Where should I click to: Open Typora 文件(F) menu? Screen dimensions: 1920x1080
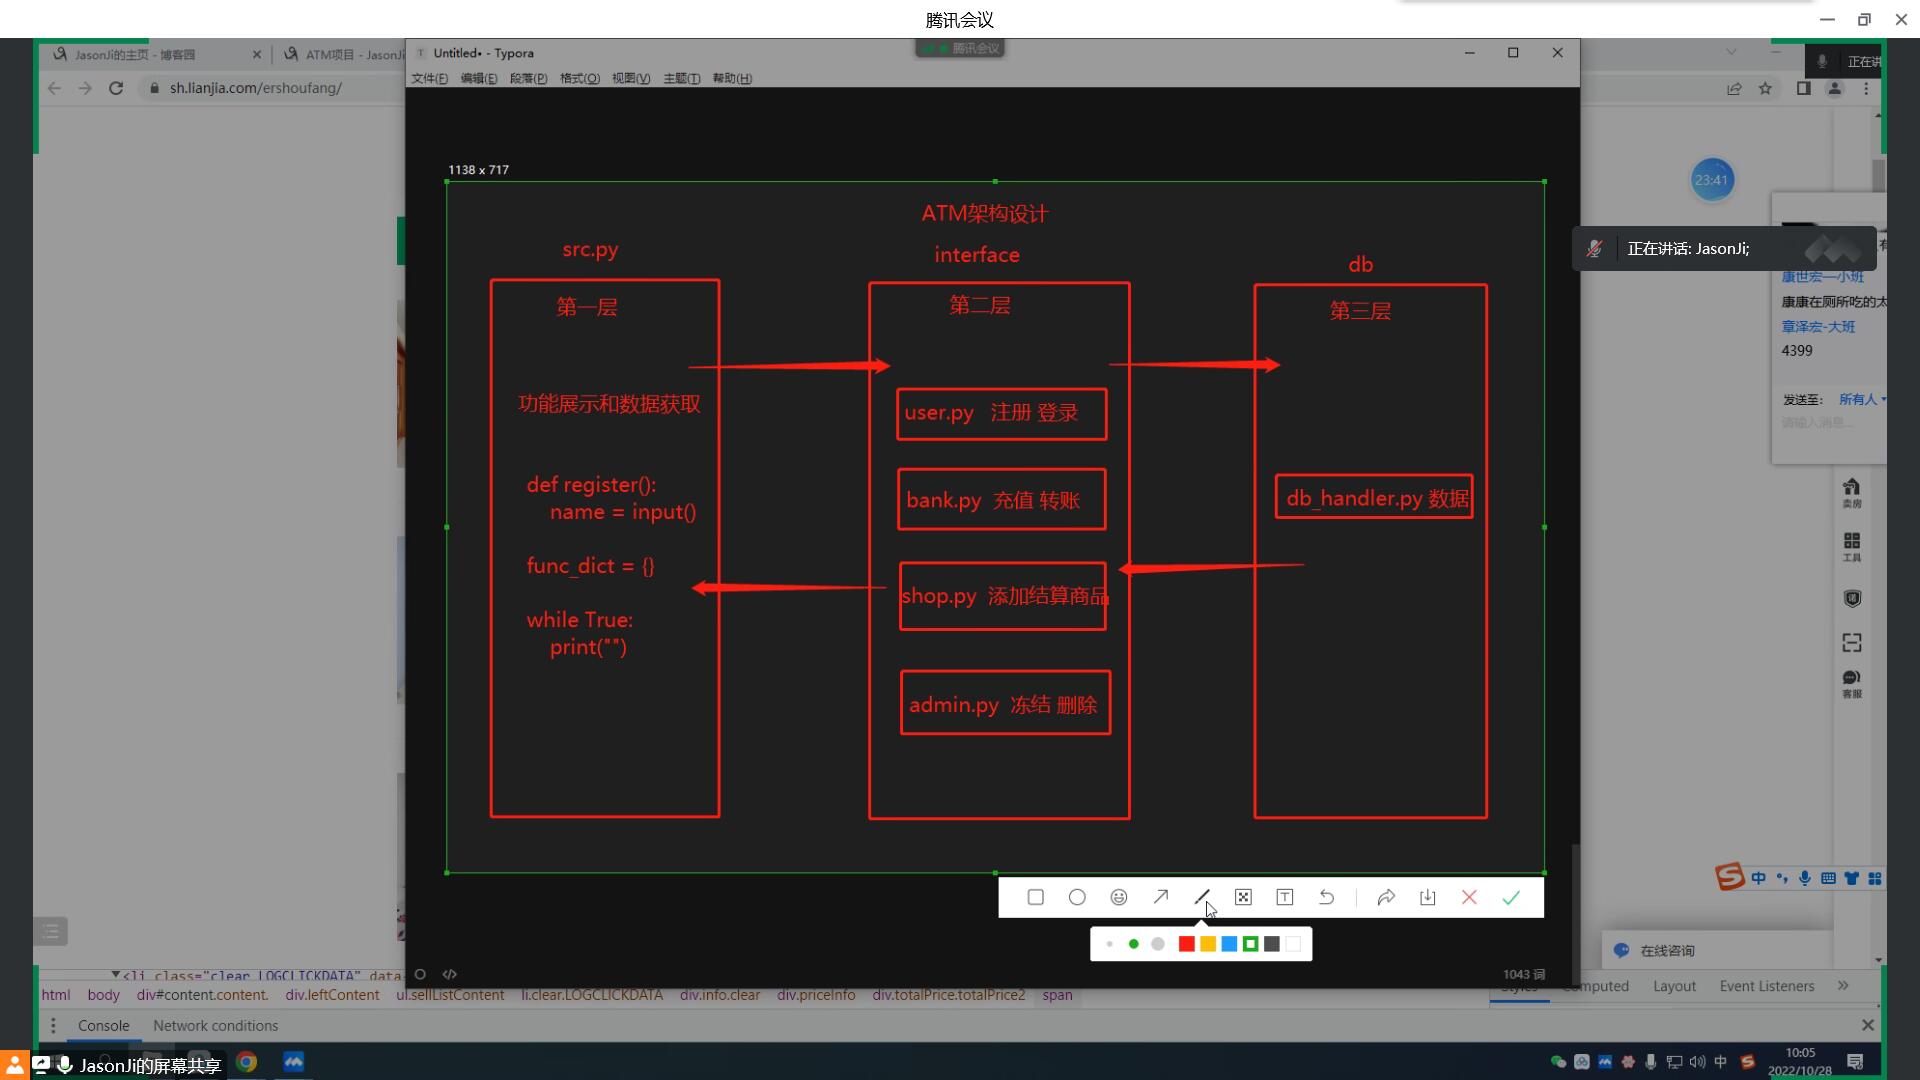430,78
